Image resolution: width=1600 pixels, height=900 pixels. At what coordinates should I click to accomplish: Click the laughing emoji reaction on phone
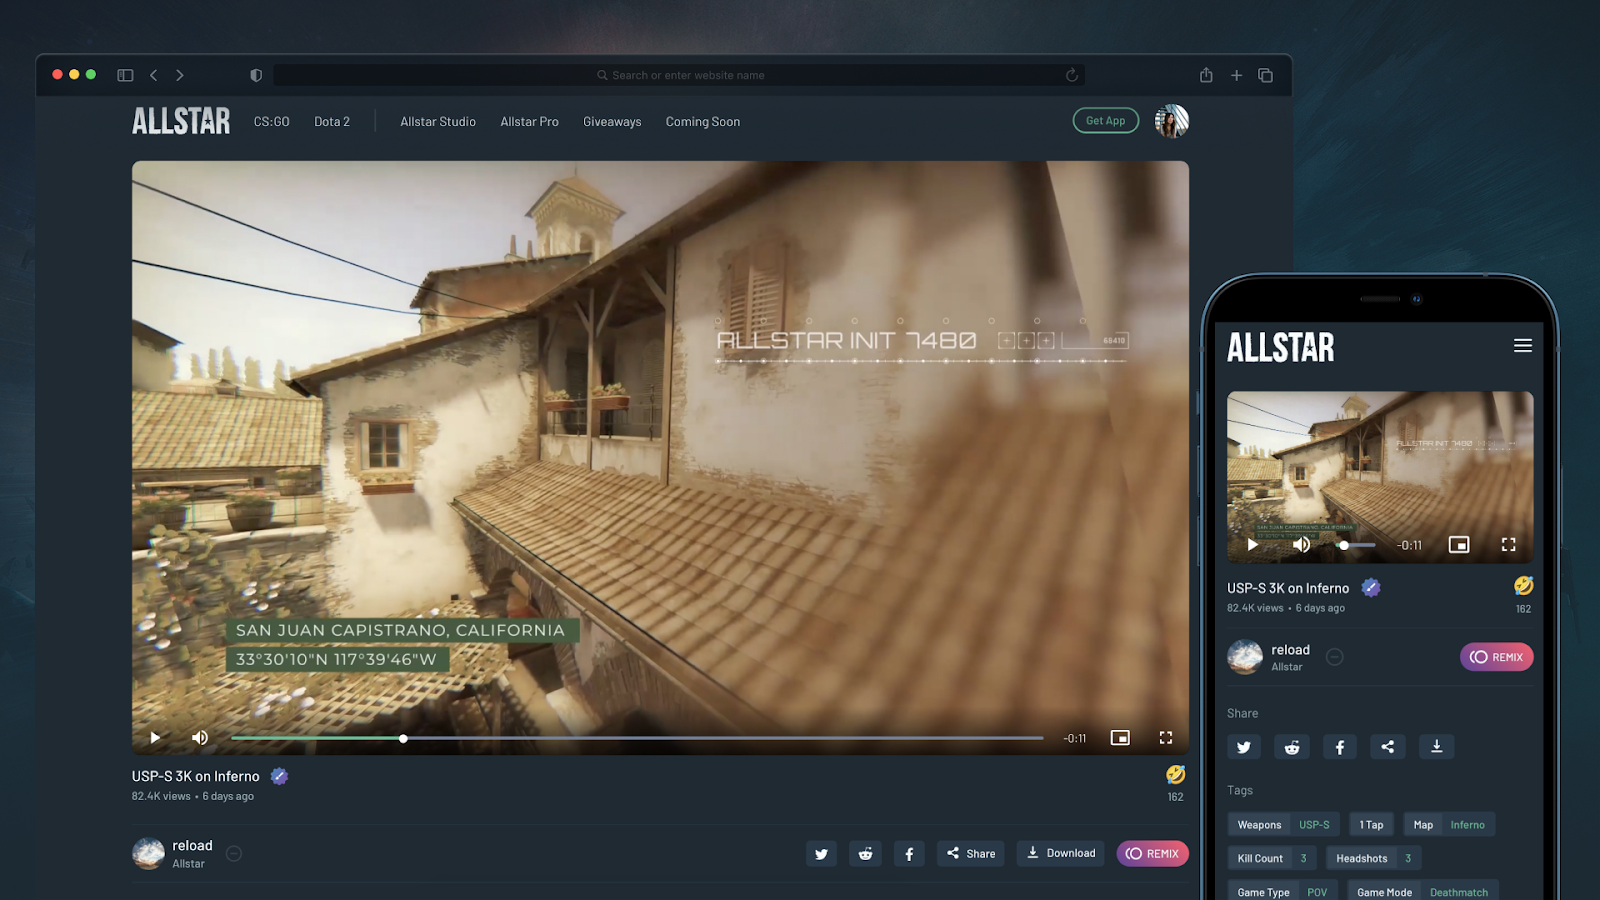1523,586
